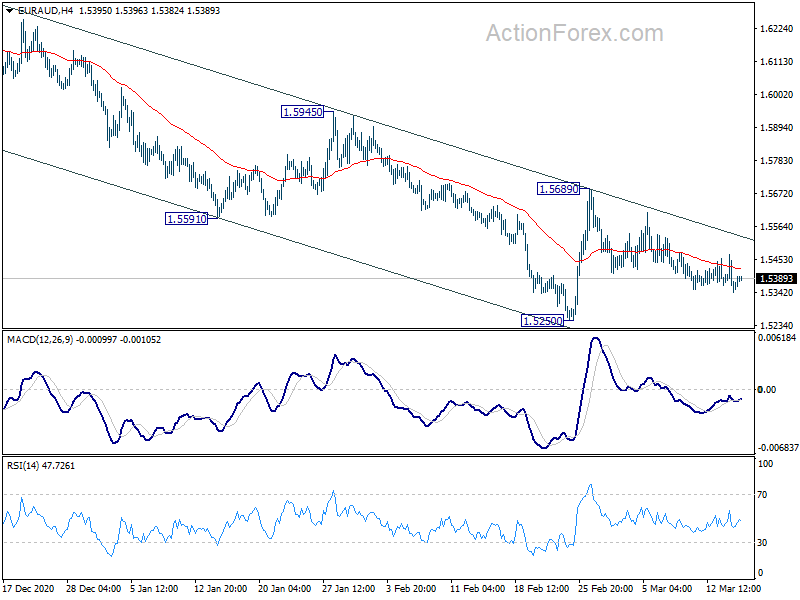Image resolution: width=800 pixels, height=600 pixels.
Task: Click the 12 Mar 12:00 date label
Action: tap(733, 588)
